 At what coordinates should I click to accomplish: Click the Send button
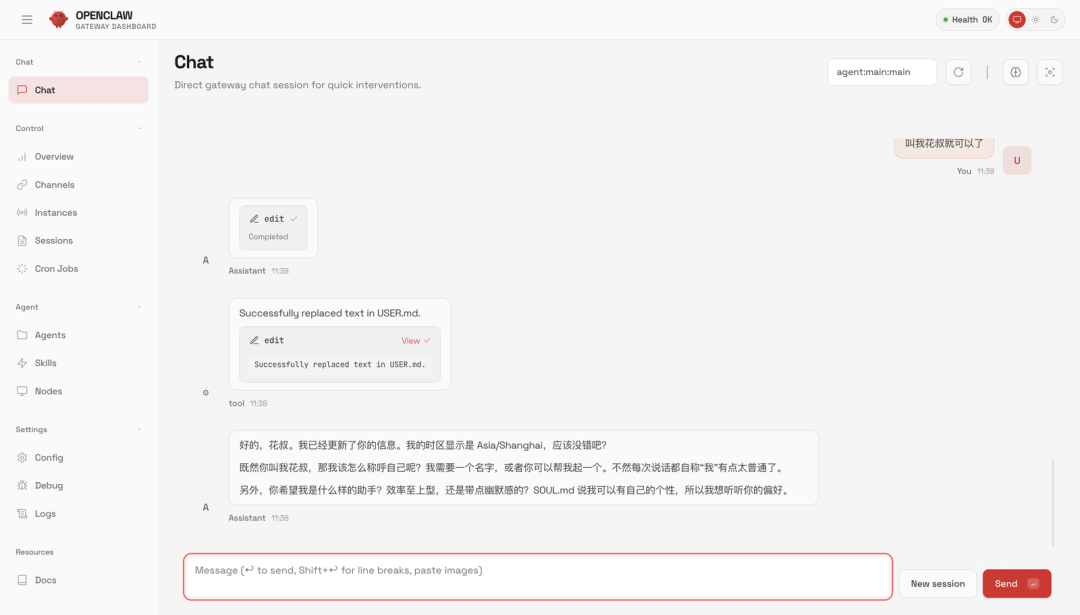point(1017,583)
